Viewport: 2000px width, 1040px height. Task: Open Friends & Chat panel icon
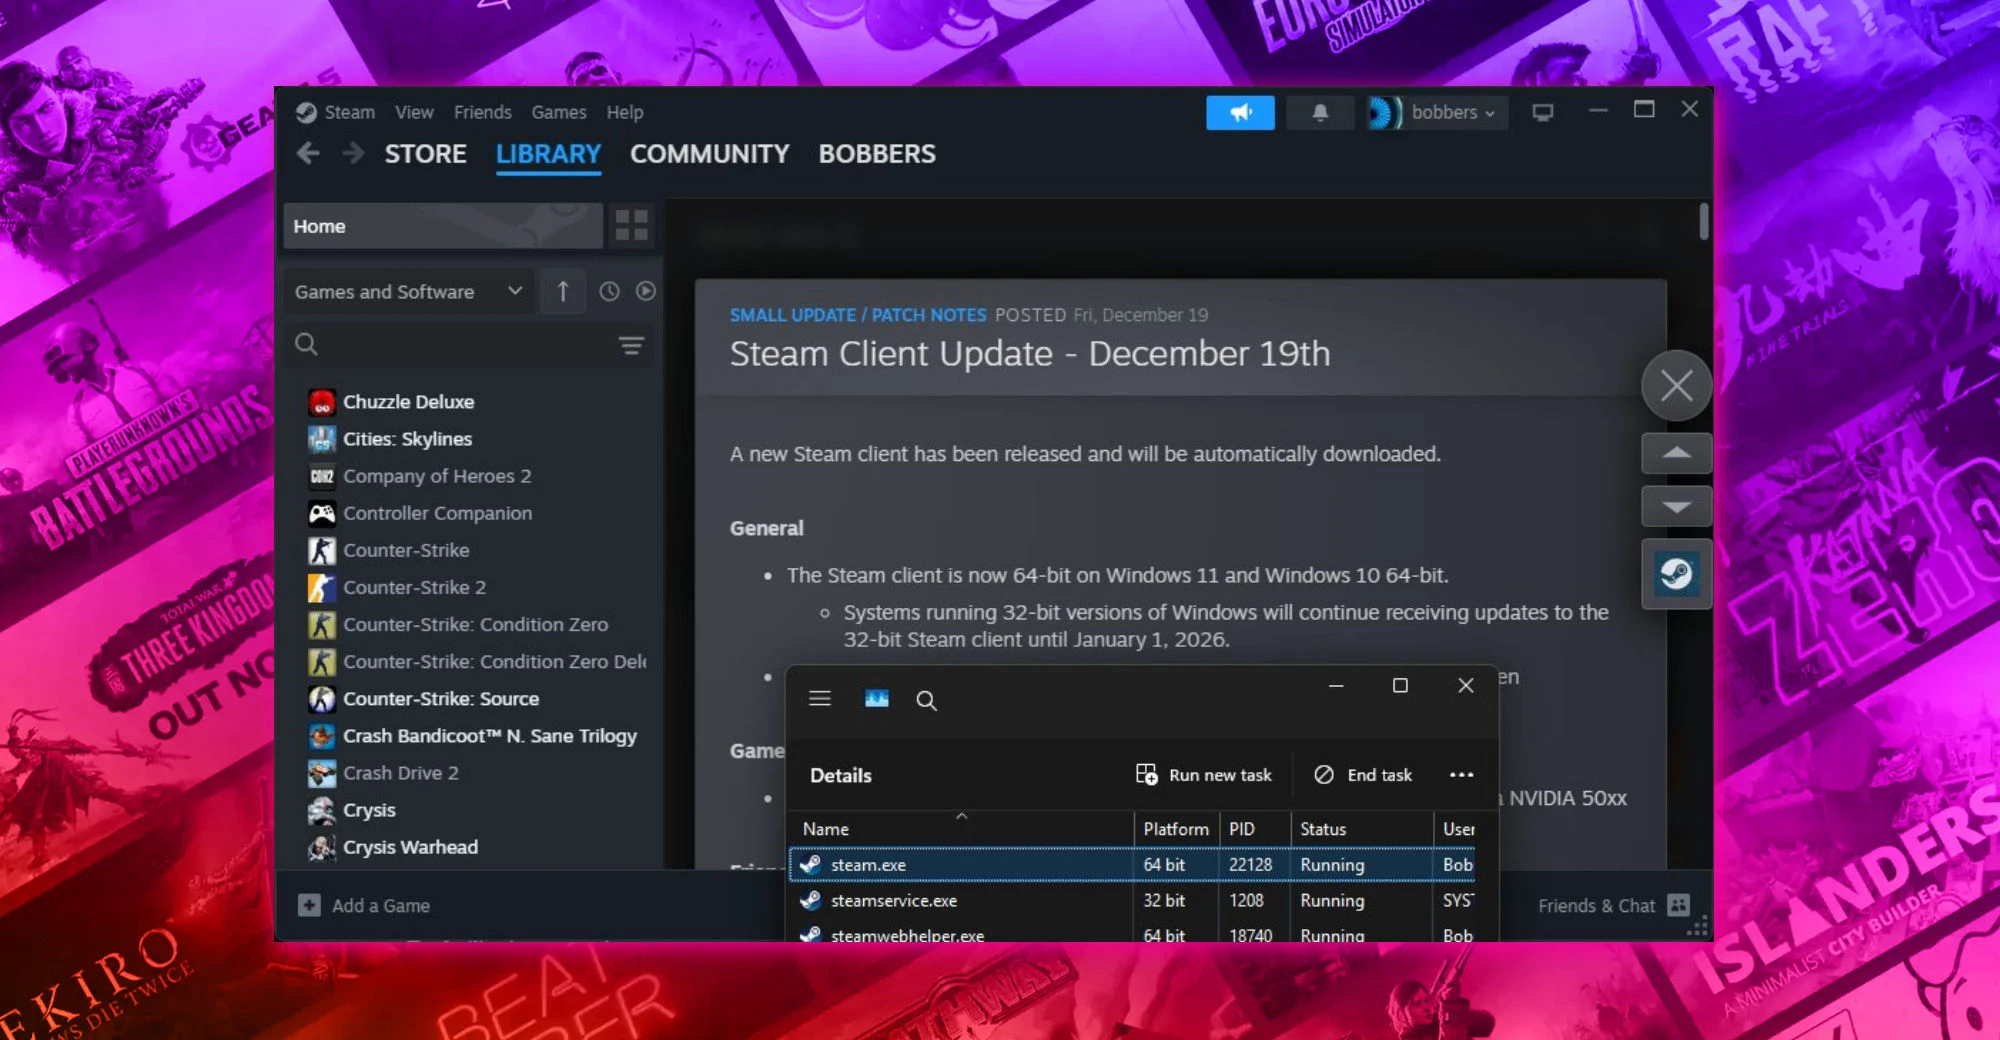coord(1679,905)
